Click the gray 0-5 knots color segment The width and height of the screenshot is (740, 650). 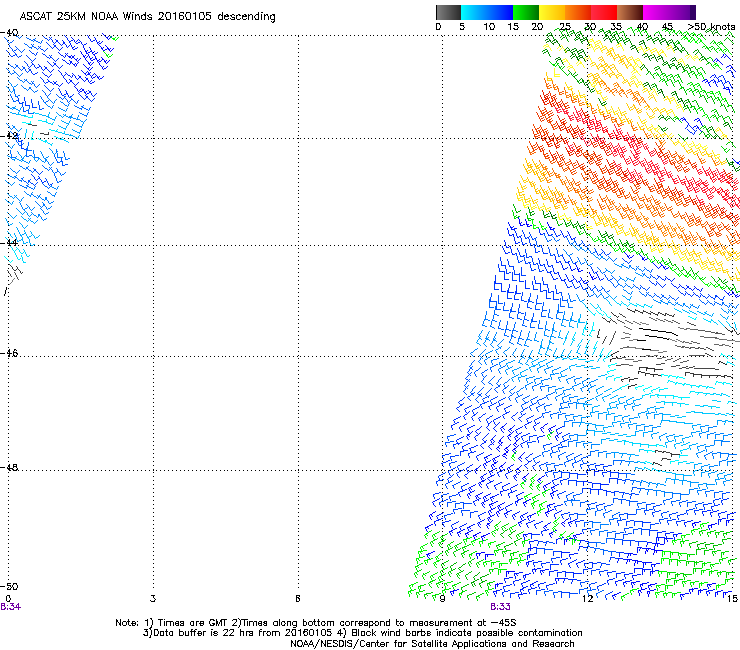pos(448,12)
